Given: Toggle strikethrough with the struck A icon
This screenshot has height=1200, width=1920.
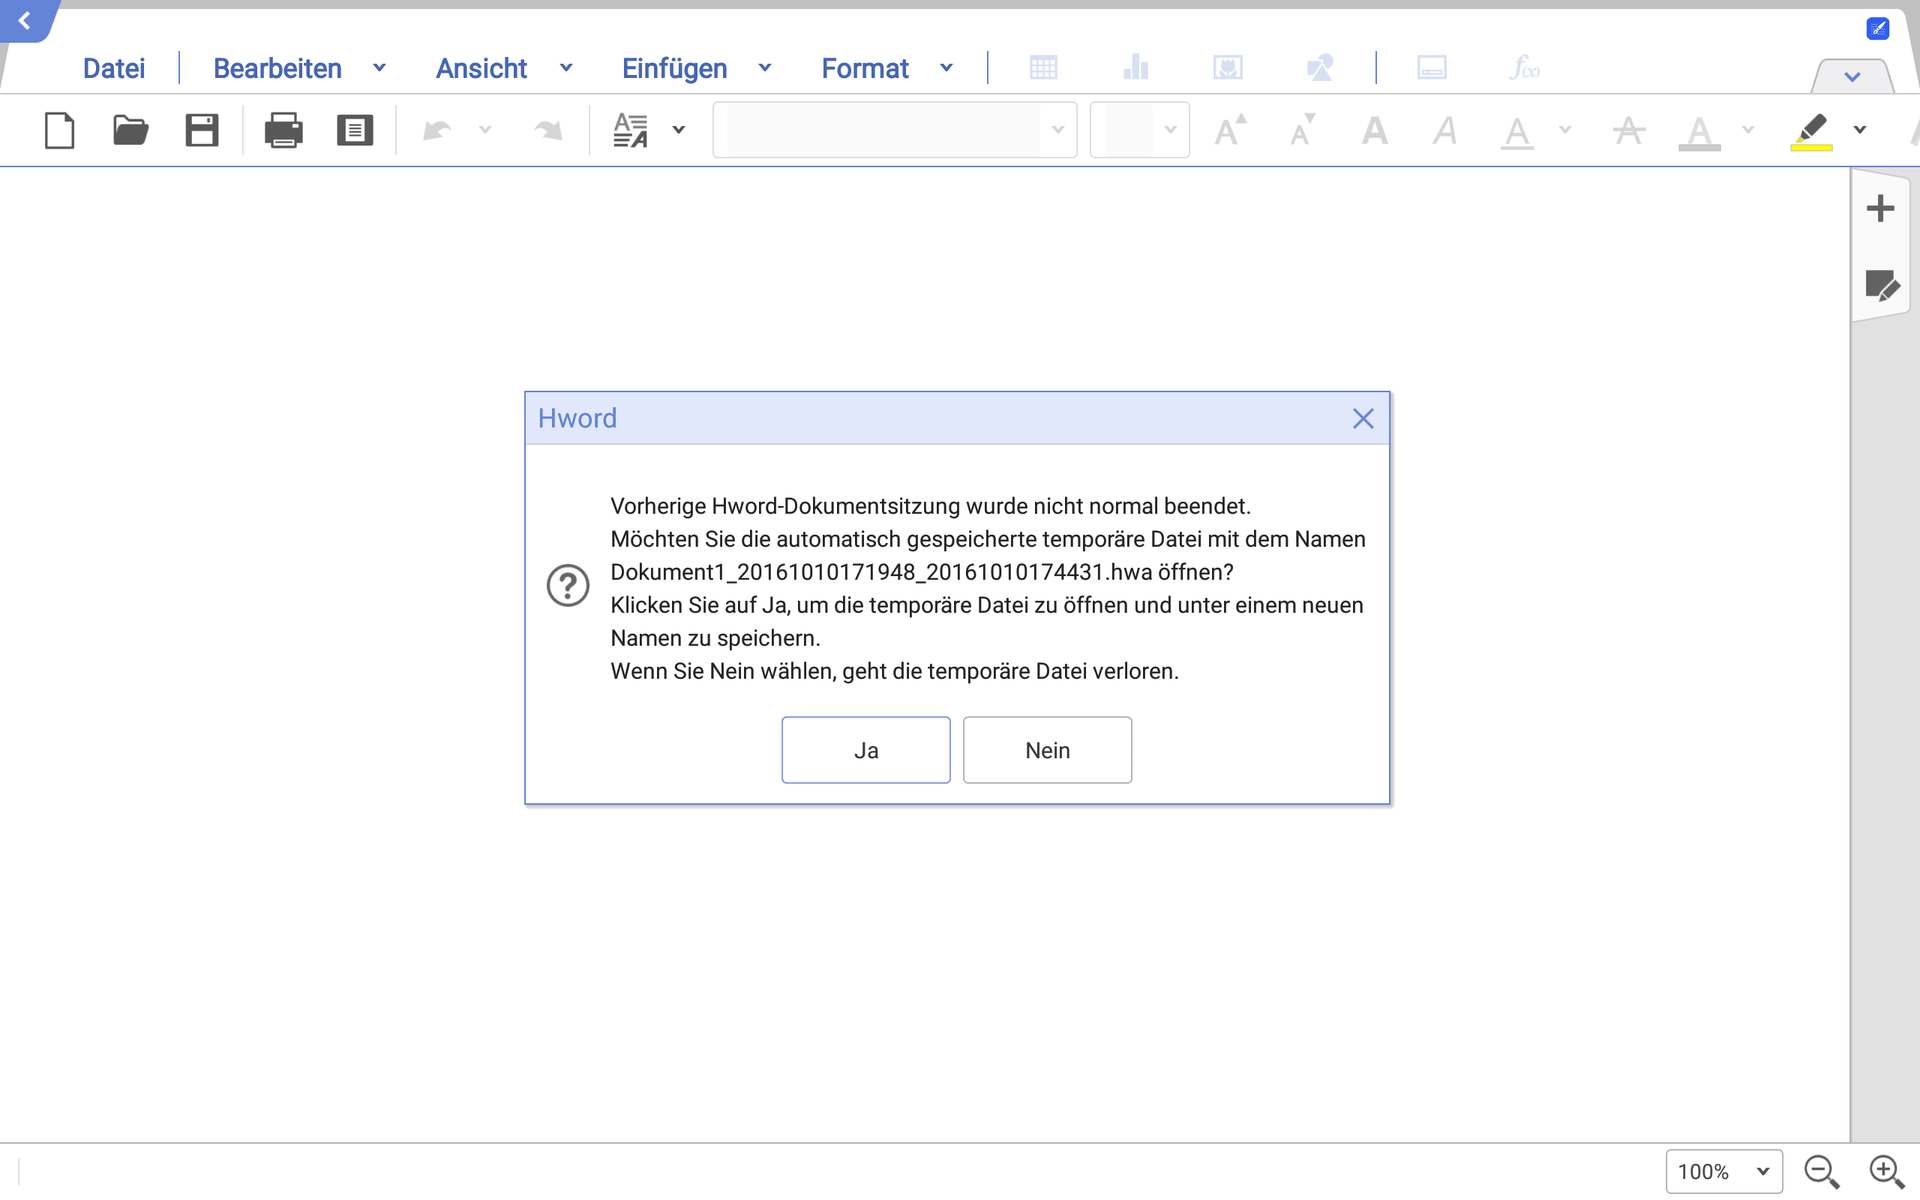Looking at the screenshot, I should click(x=1629, y=130).
